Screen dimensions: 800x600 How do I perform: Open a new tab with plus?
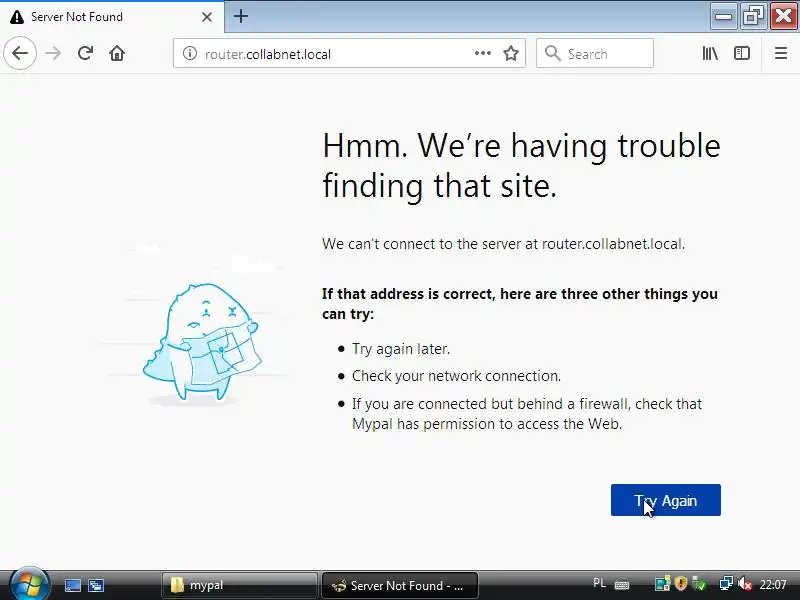coord(241,16)
